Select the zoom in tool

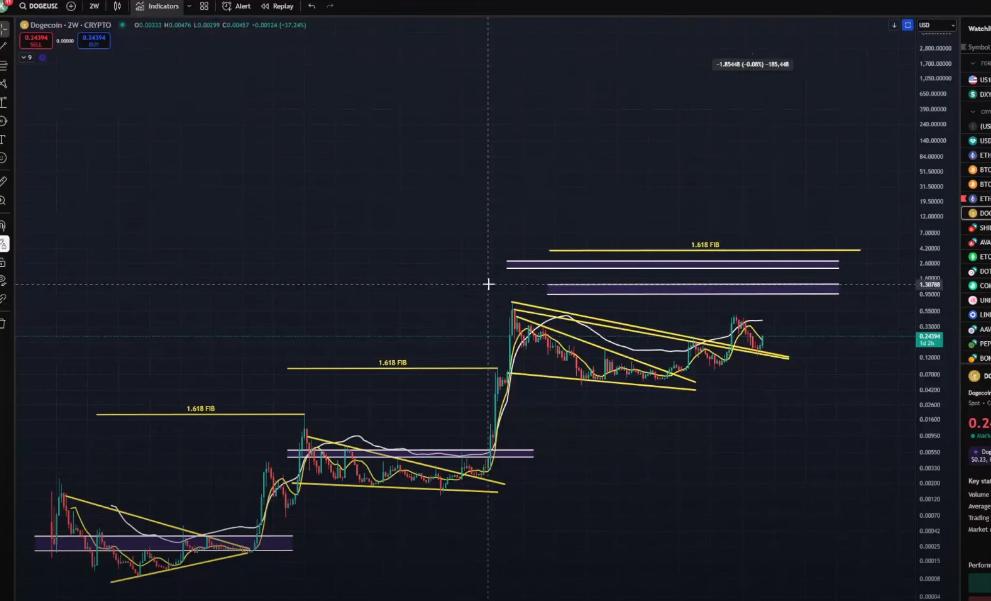click(x=4, y=200)
